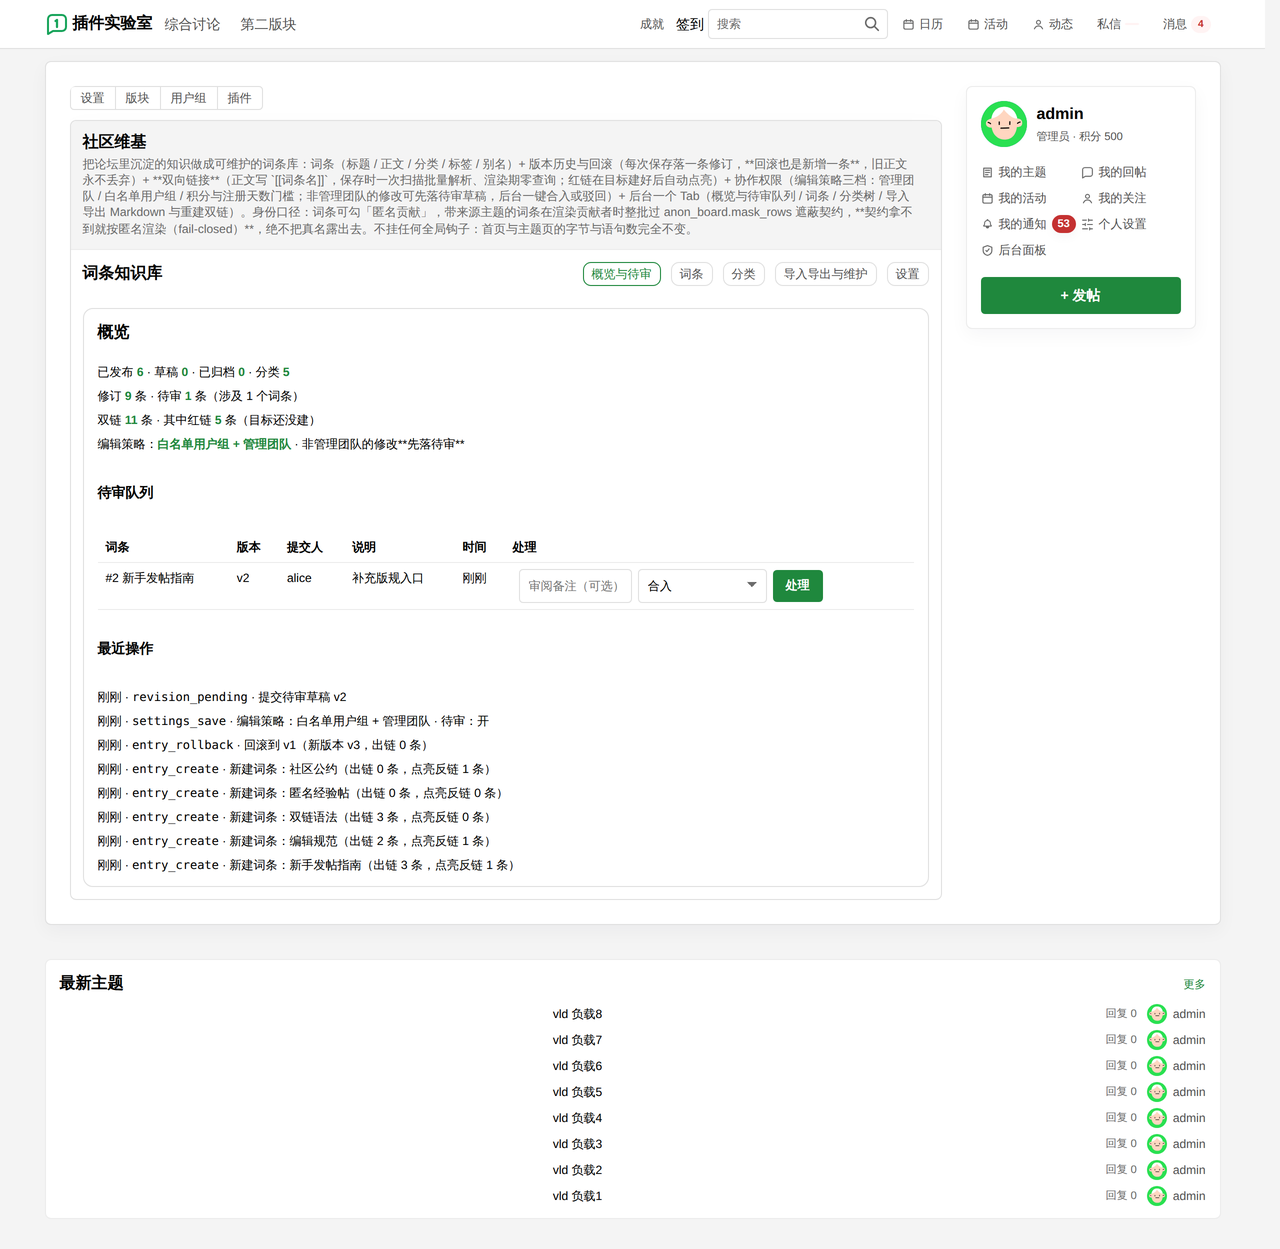1280x1249 pixels.
Task: Switch to the 插件 tab
Action: [239, 98]
